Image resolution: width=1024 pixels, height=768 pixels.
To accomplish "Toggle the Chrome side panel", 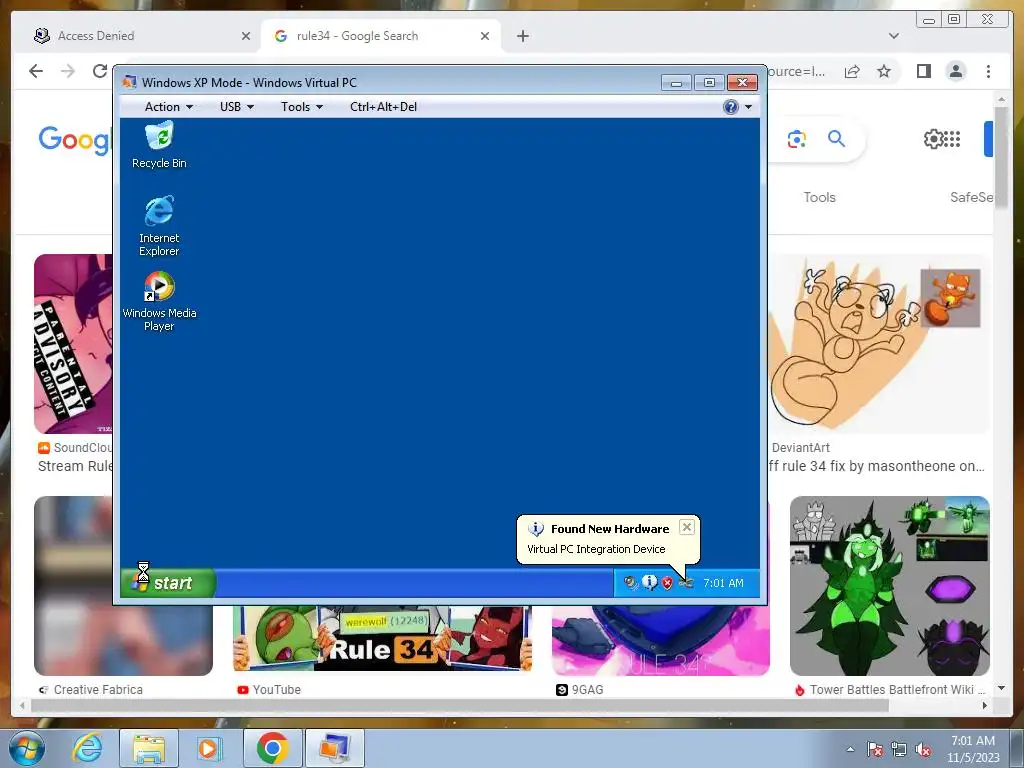I will pyautogui.click(x=923, y=71).
